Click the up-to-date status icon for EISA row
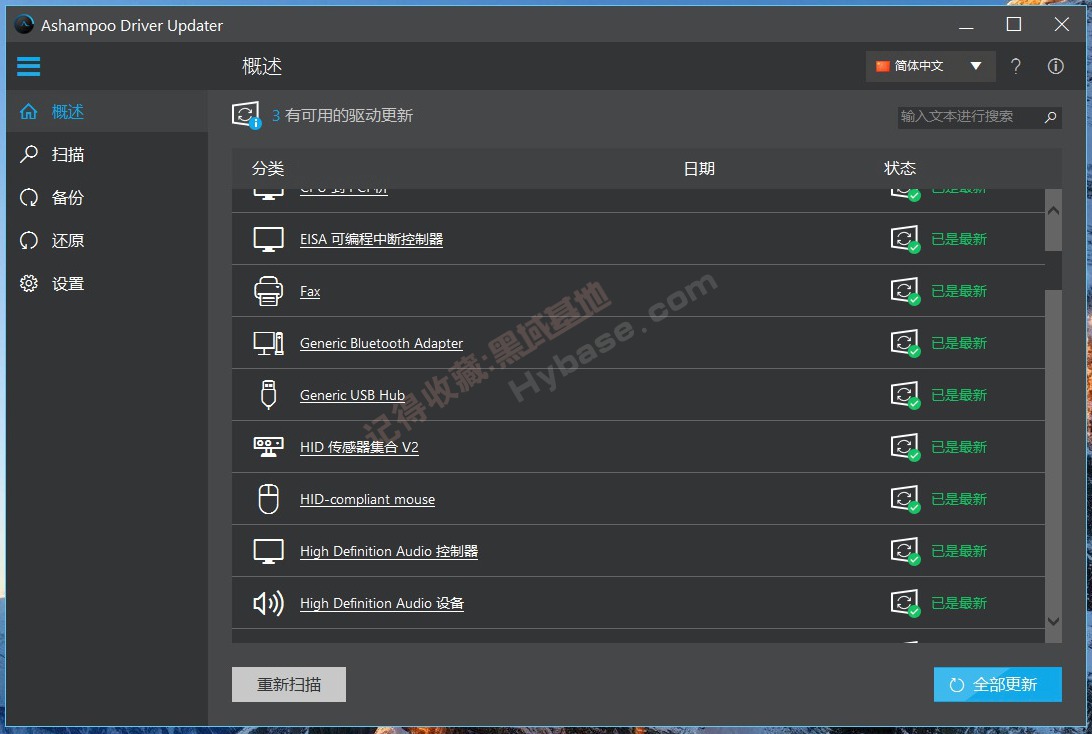 click(x=905, y=239)
